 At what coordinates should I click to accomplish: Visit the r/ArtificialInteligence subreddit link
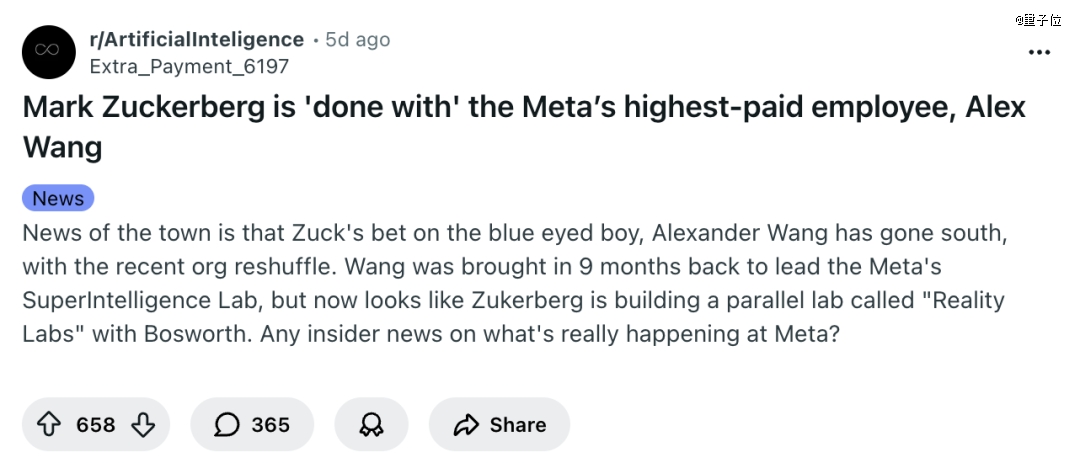tap(196, 39)
